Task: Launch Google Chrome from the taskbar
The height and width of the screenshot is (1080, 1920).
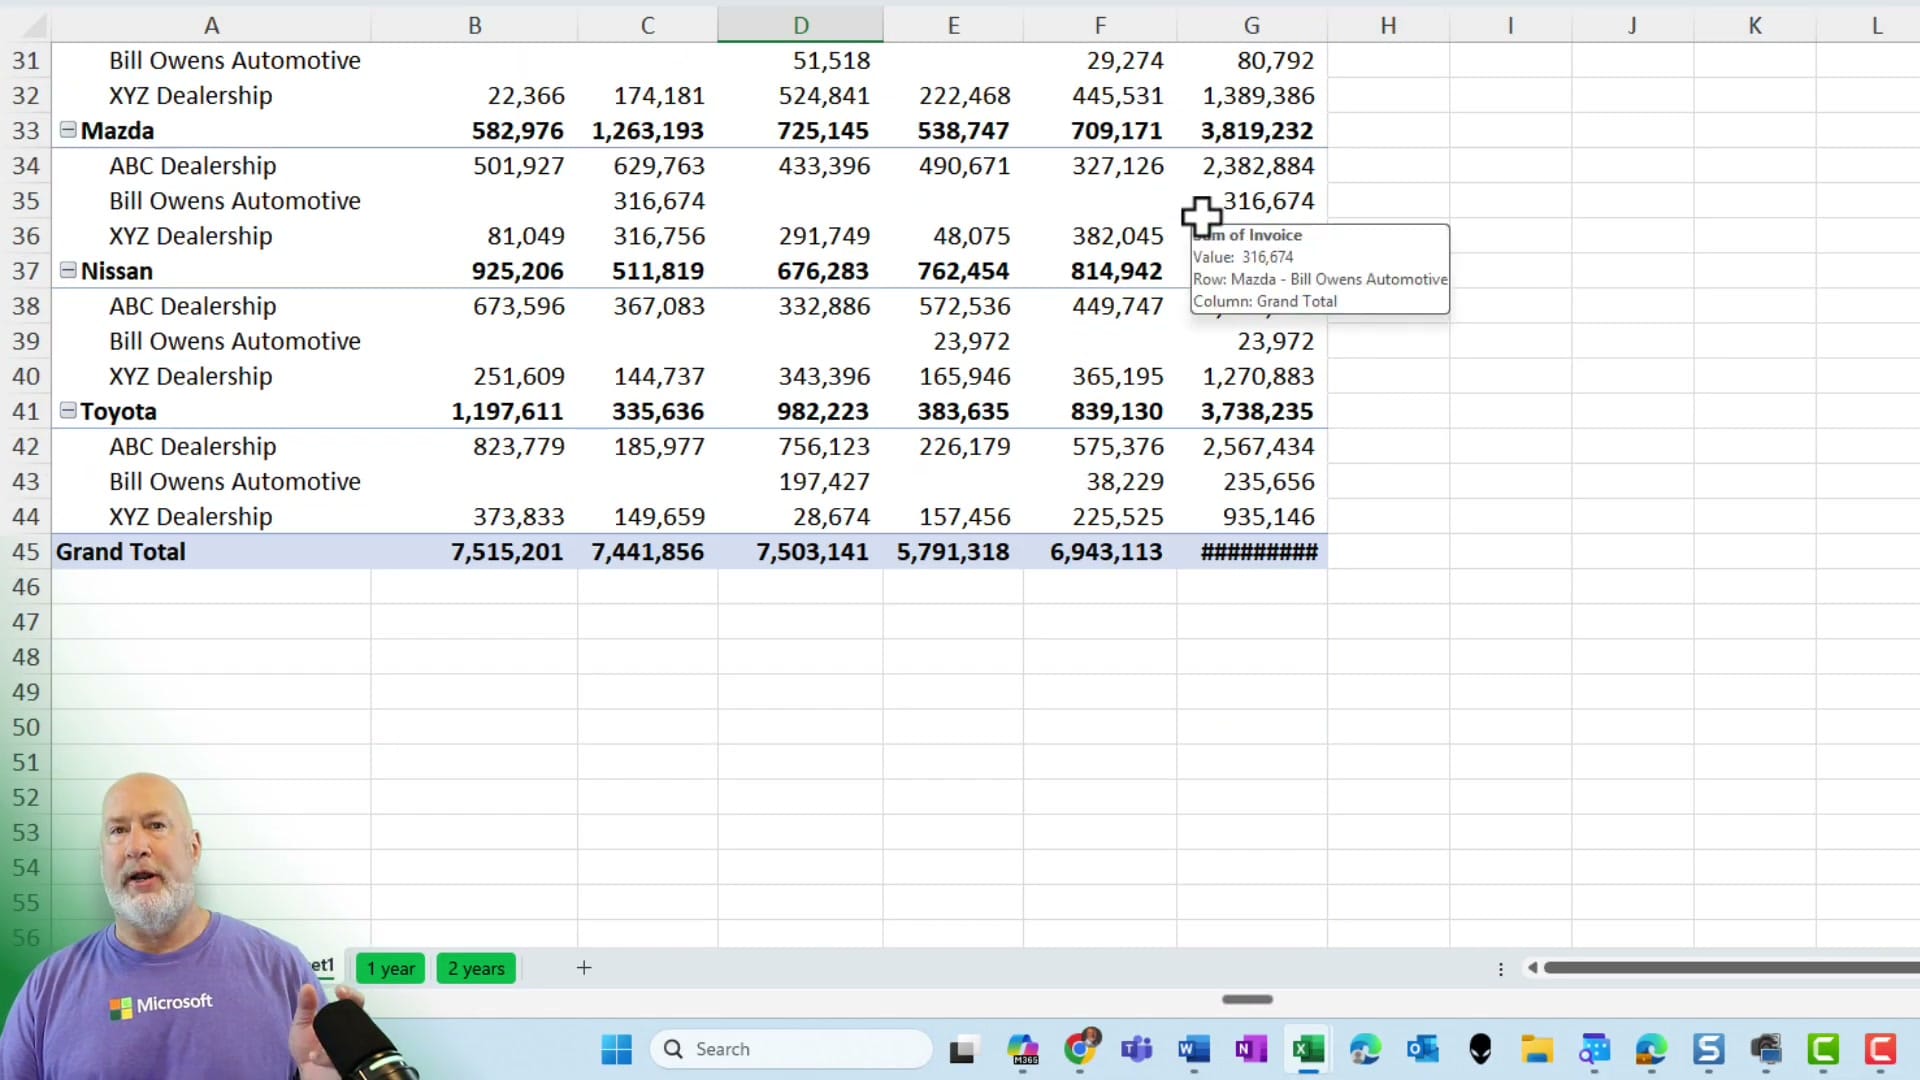Action: 1080,1050
